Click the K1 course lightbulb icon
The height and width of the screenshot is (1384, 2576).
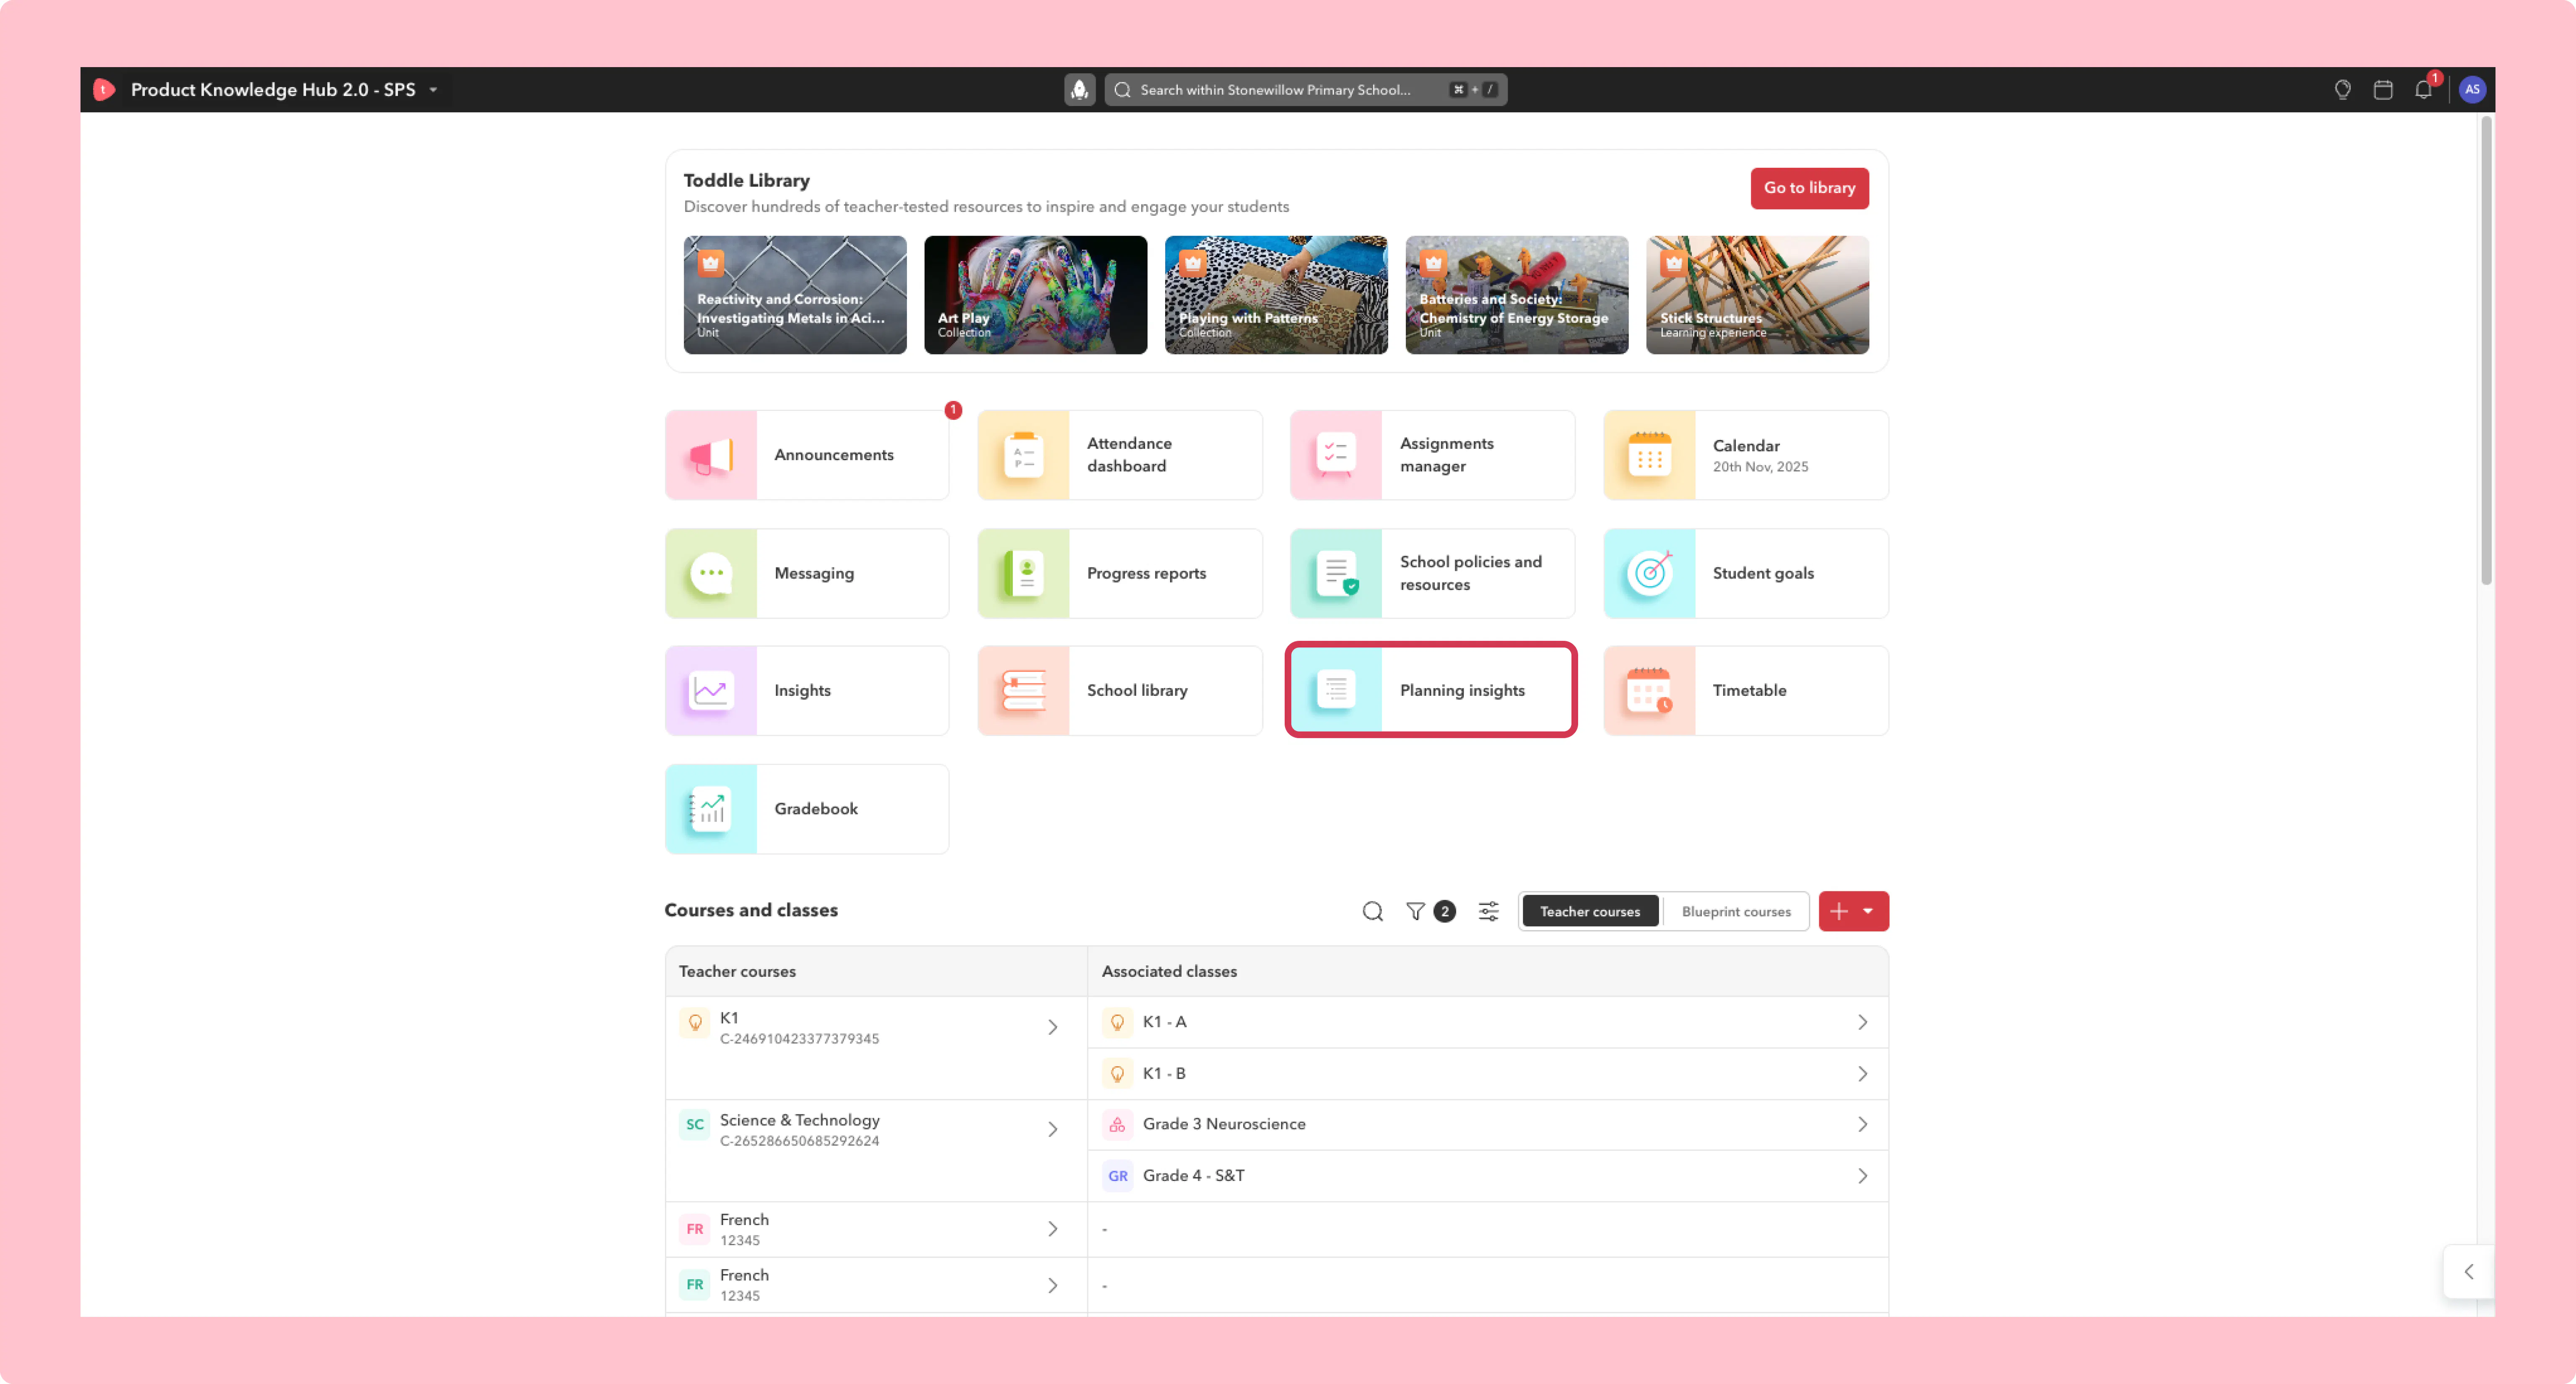695,1023
